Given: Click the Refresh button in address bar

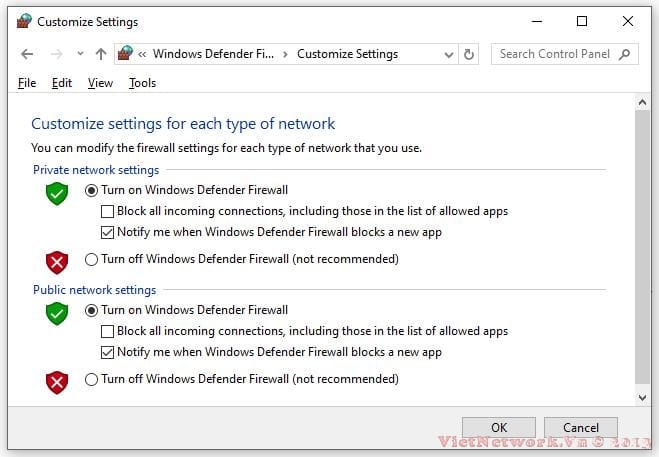Looking at the screenshot, I should 469,54.
